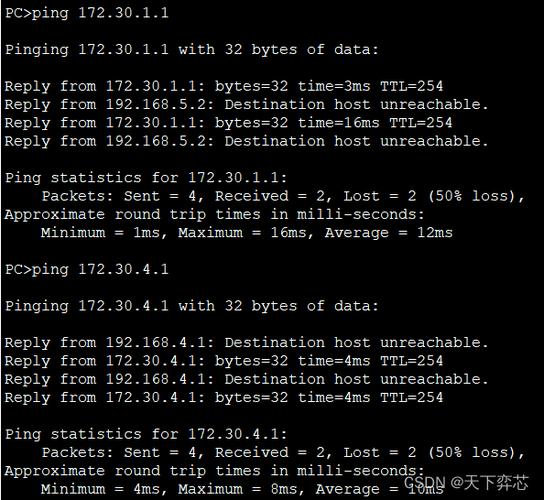This screenshot has height=500, width=544.
Task: Click the first 'Approximate round trip times' line
Action: click(x=214, y=214)
